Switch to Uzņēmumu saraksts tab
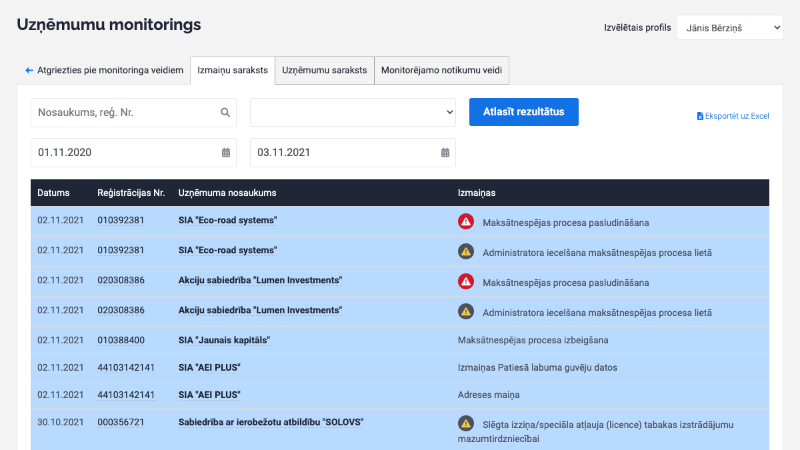Viewport: 800px width, 450px height. [324, 70]
